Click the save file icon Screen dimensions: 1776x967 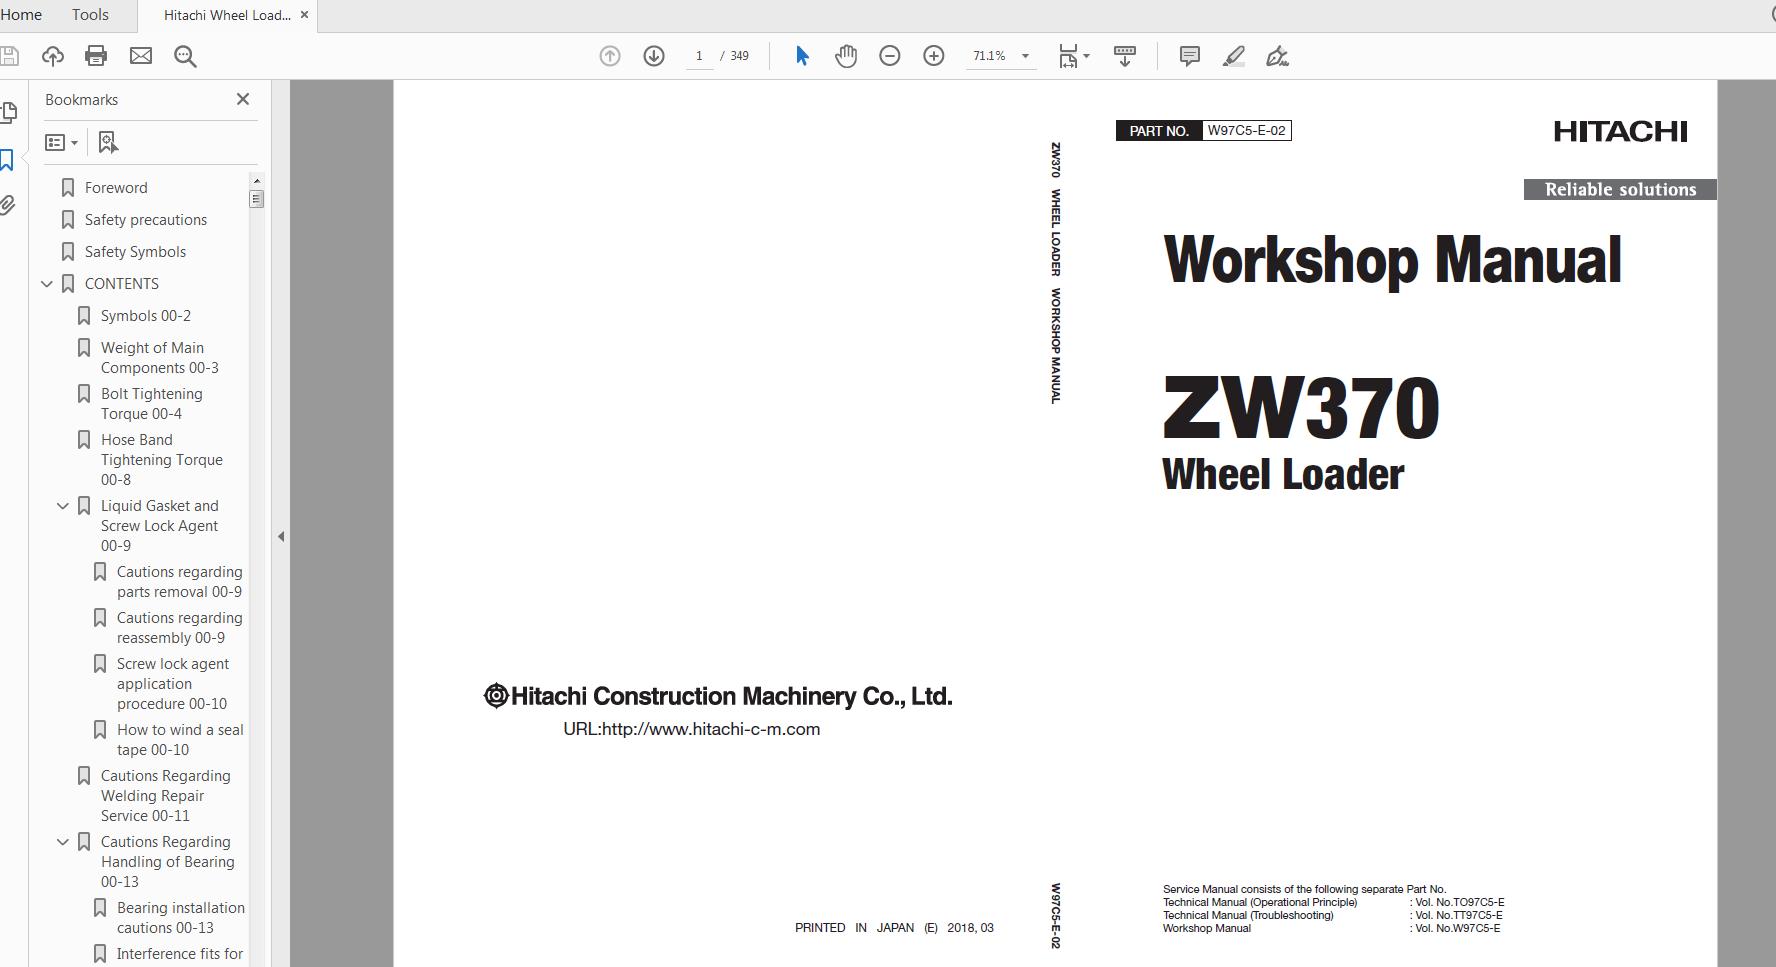(x=9, y=56)
